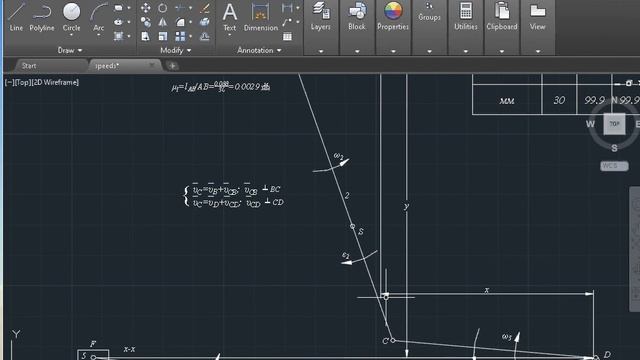This screenshot has width=640, height=360.
Task: Expand the Modify panel title dropdown
Action: point(176,50)
